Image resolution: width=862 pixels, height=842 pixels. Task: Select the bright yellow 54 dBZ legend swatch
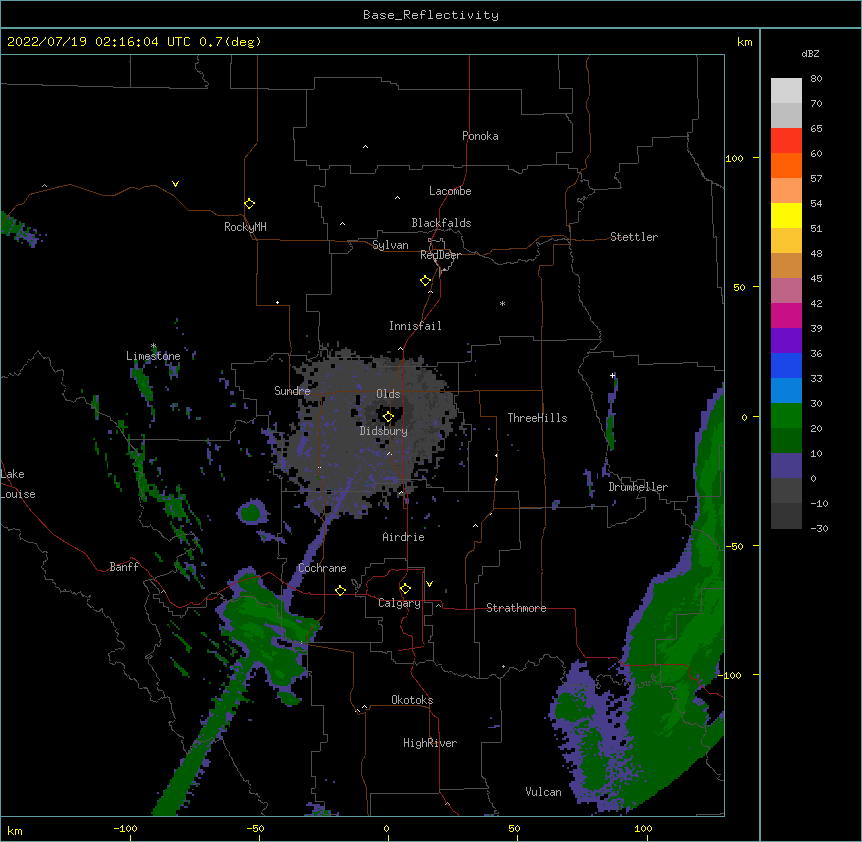pos(786,215)
